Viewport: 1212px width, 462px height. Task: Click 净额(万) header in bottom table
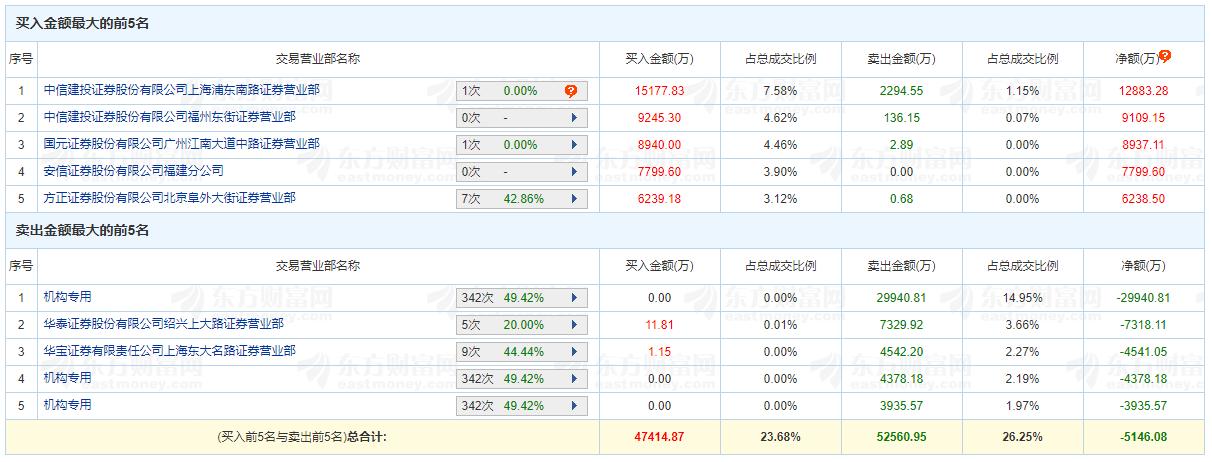click(1144, 265)
